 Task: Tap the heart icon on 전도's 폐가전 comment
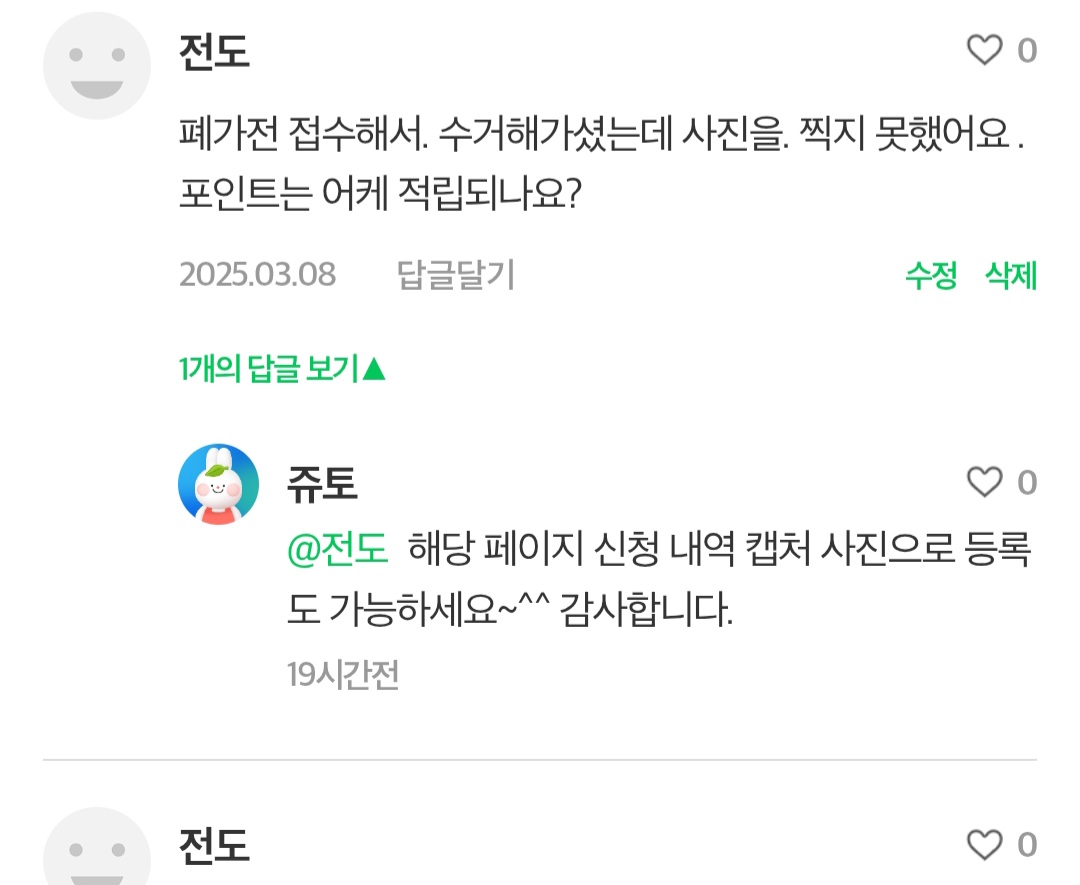[x=985, y=50]
